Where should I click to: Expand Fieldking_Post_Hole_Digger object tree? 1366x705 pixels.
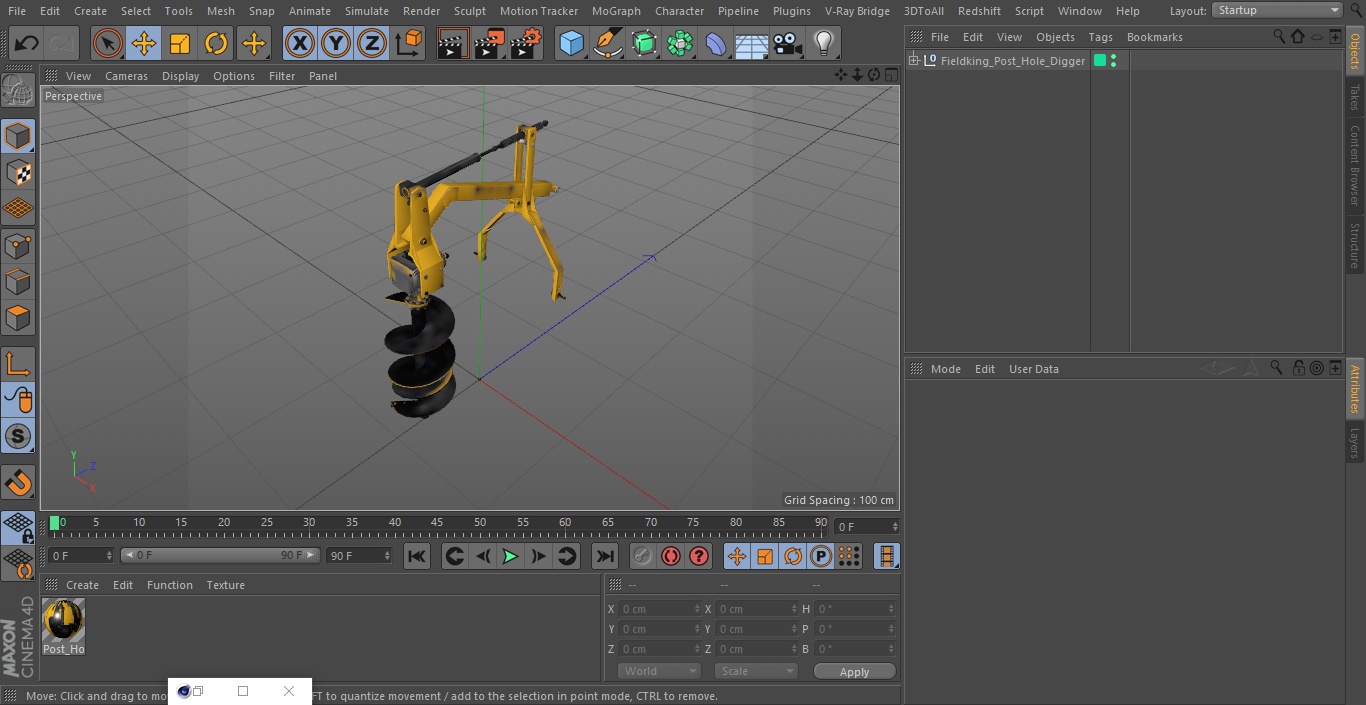(x=913, y=61)
